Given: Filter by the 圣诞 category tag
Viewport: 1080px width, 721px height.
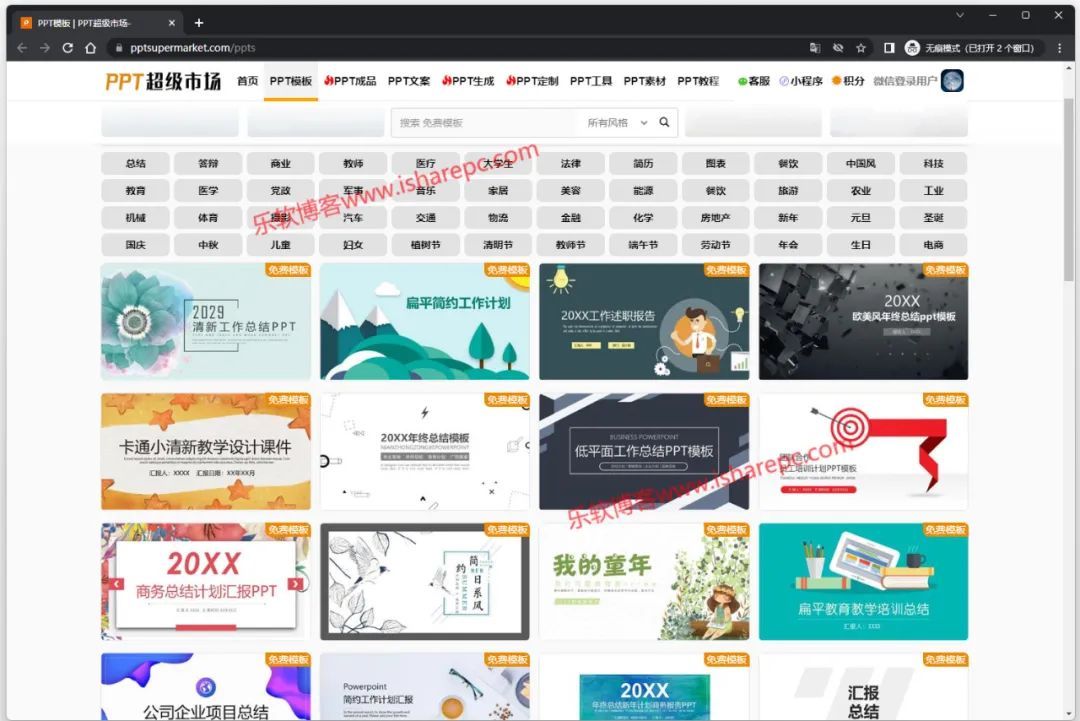Looking at the screenshot, I should 933,217.
